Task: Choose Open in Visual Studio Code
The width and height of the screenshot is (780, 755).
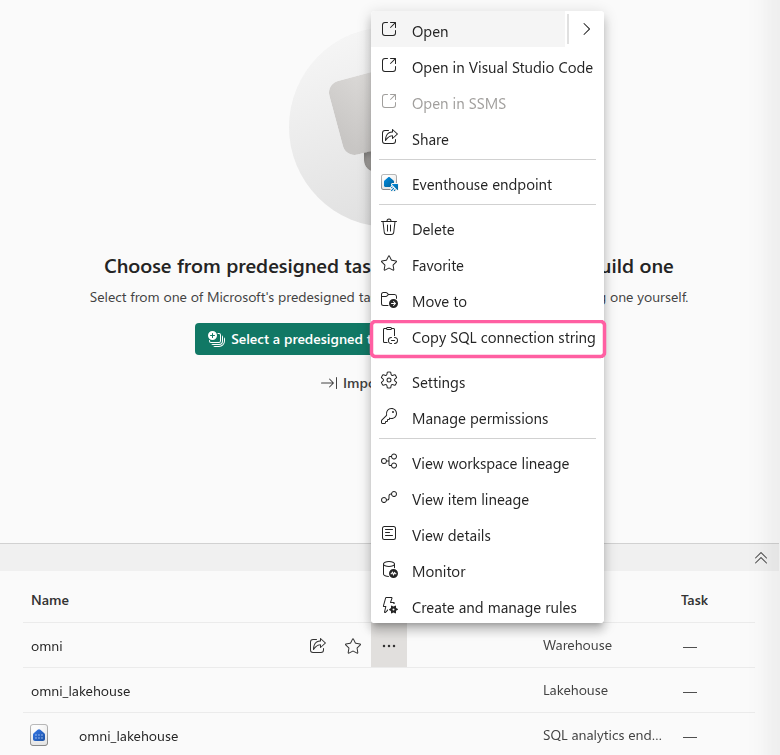Action: (488, 67)
